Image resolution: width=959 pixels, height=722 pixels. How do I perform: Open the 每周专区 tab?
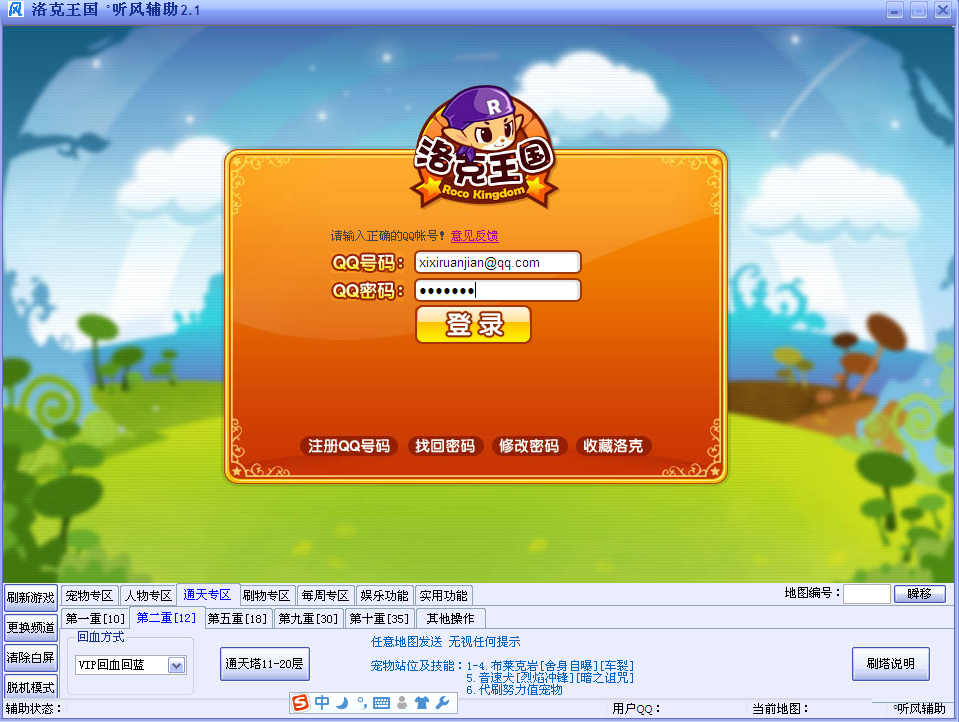[325, 595]
